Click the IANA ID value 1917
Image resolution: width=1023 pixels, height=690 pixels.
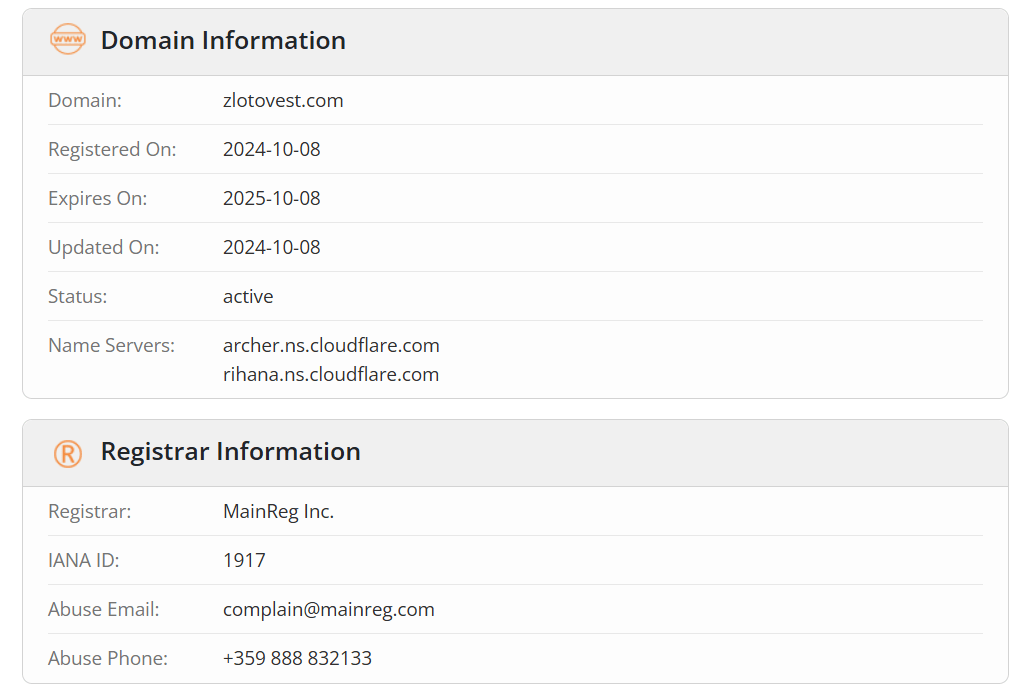click(244, 560)
